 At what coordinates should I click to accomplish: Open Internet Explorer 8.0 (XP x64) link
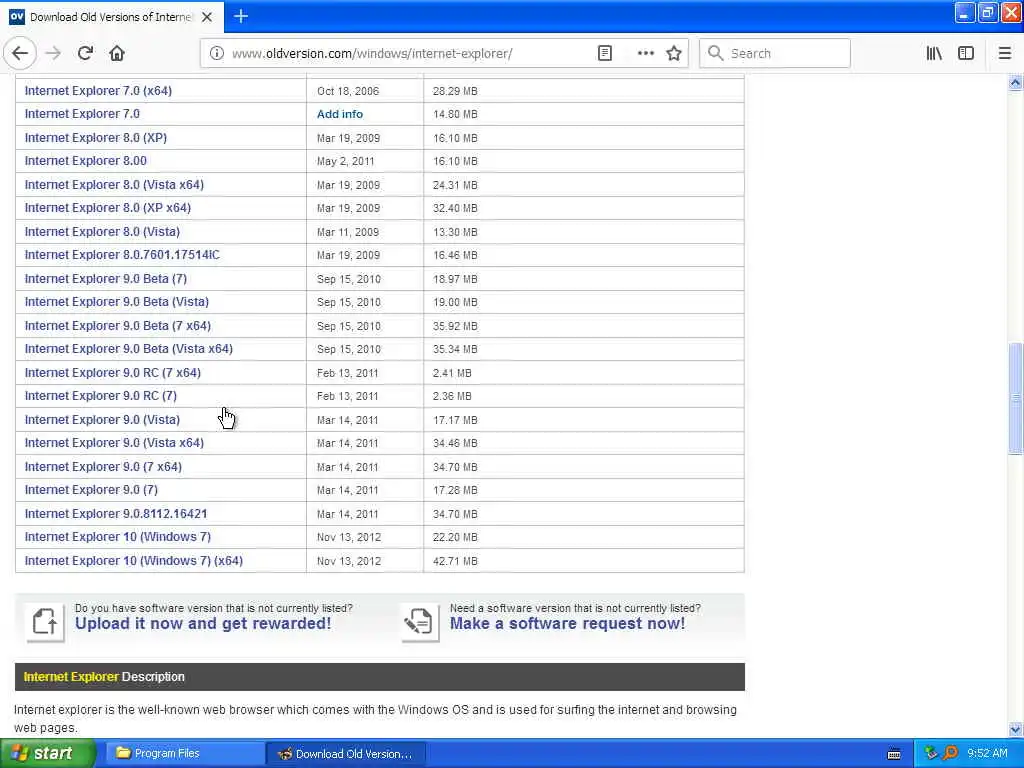coord(108,208)
